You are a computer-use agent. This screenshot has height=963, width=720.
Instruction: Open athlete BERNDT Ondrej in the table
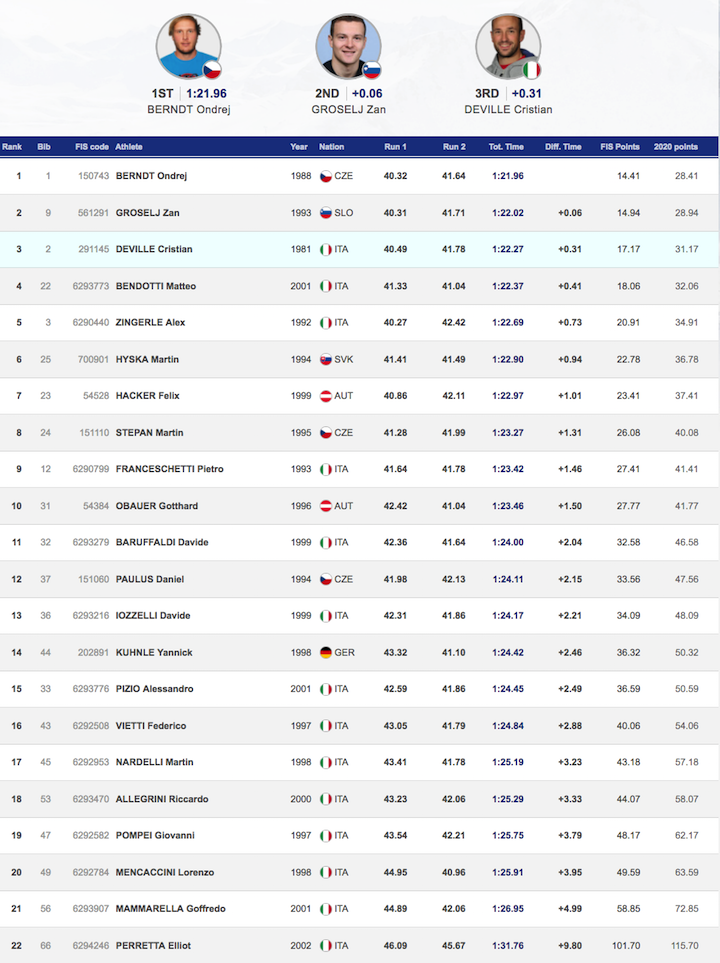tap(151, 176)
